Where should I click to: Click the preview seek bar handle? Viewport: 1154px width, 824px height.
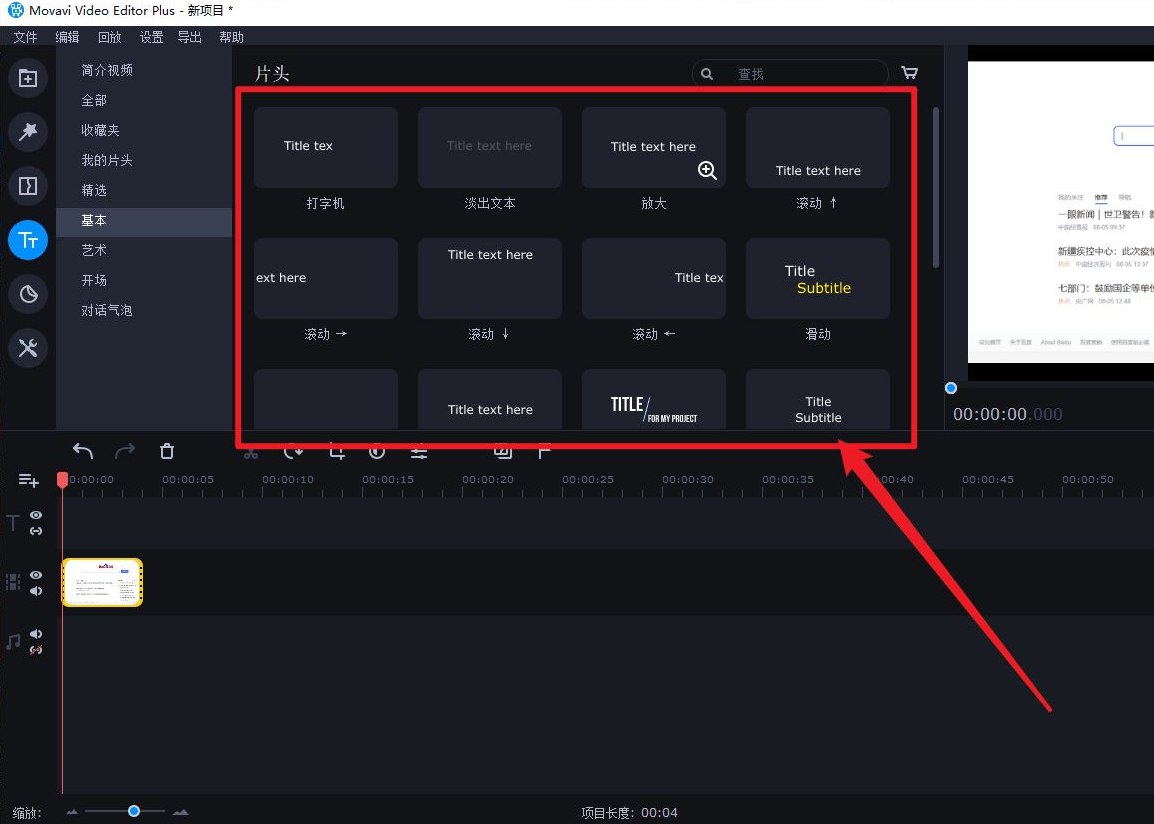click(951, 388)
